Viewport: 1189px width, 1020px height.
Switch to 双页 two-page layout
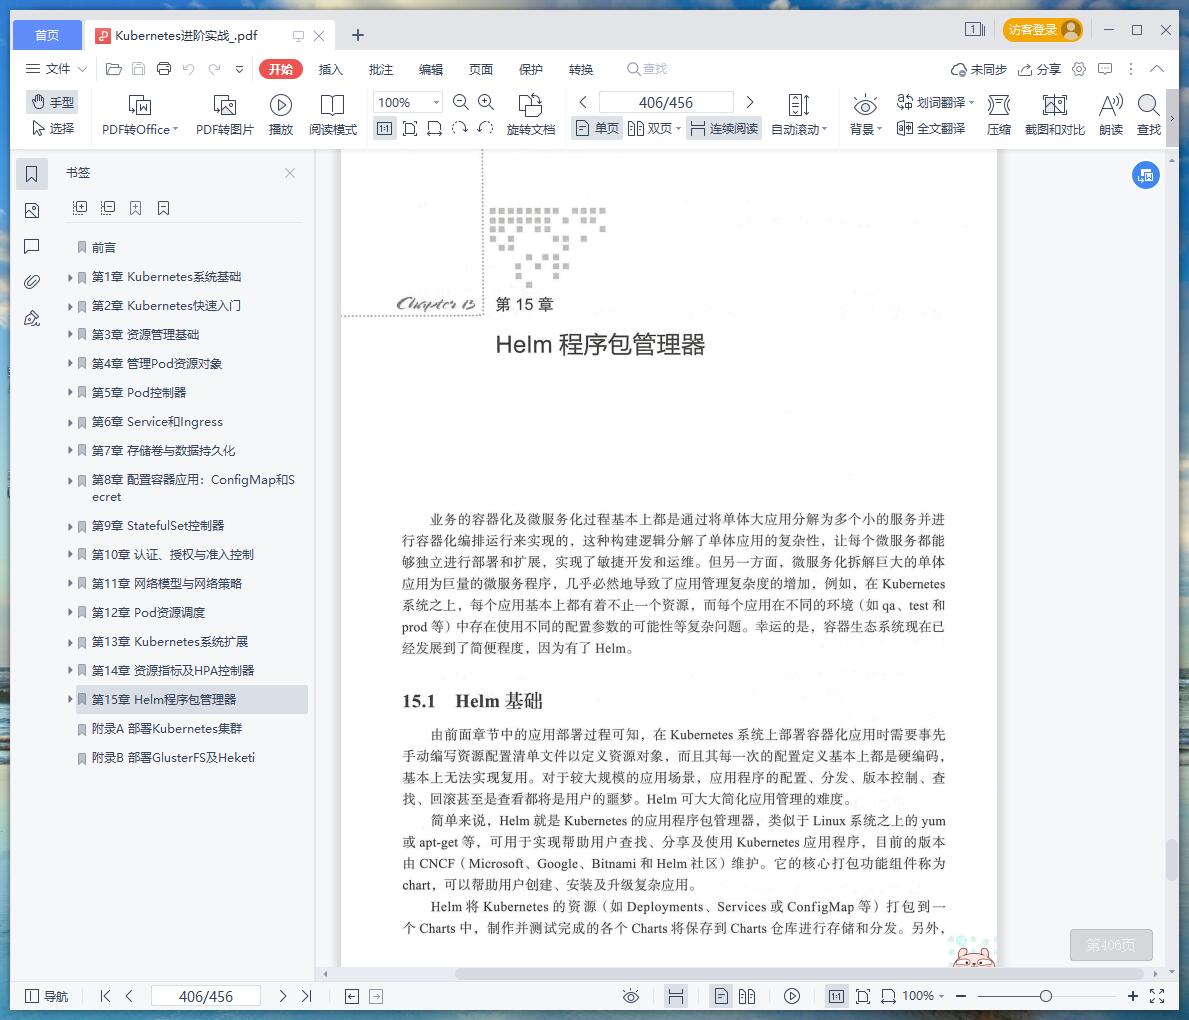pyautogui.click(x=653, y=128)
